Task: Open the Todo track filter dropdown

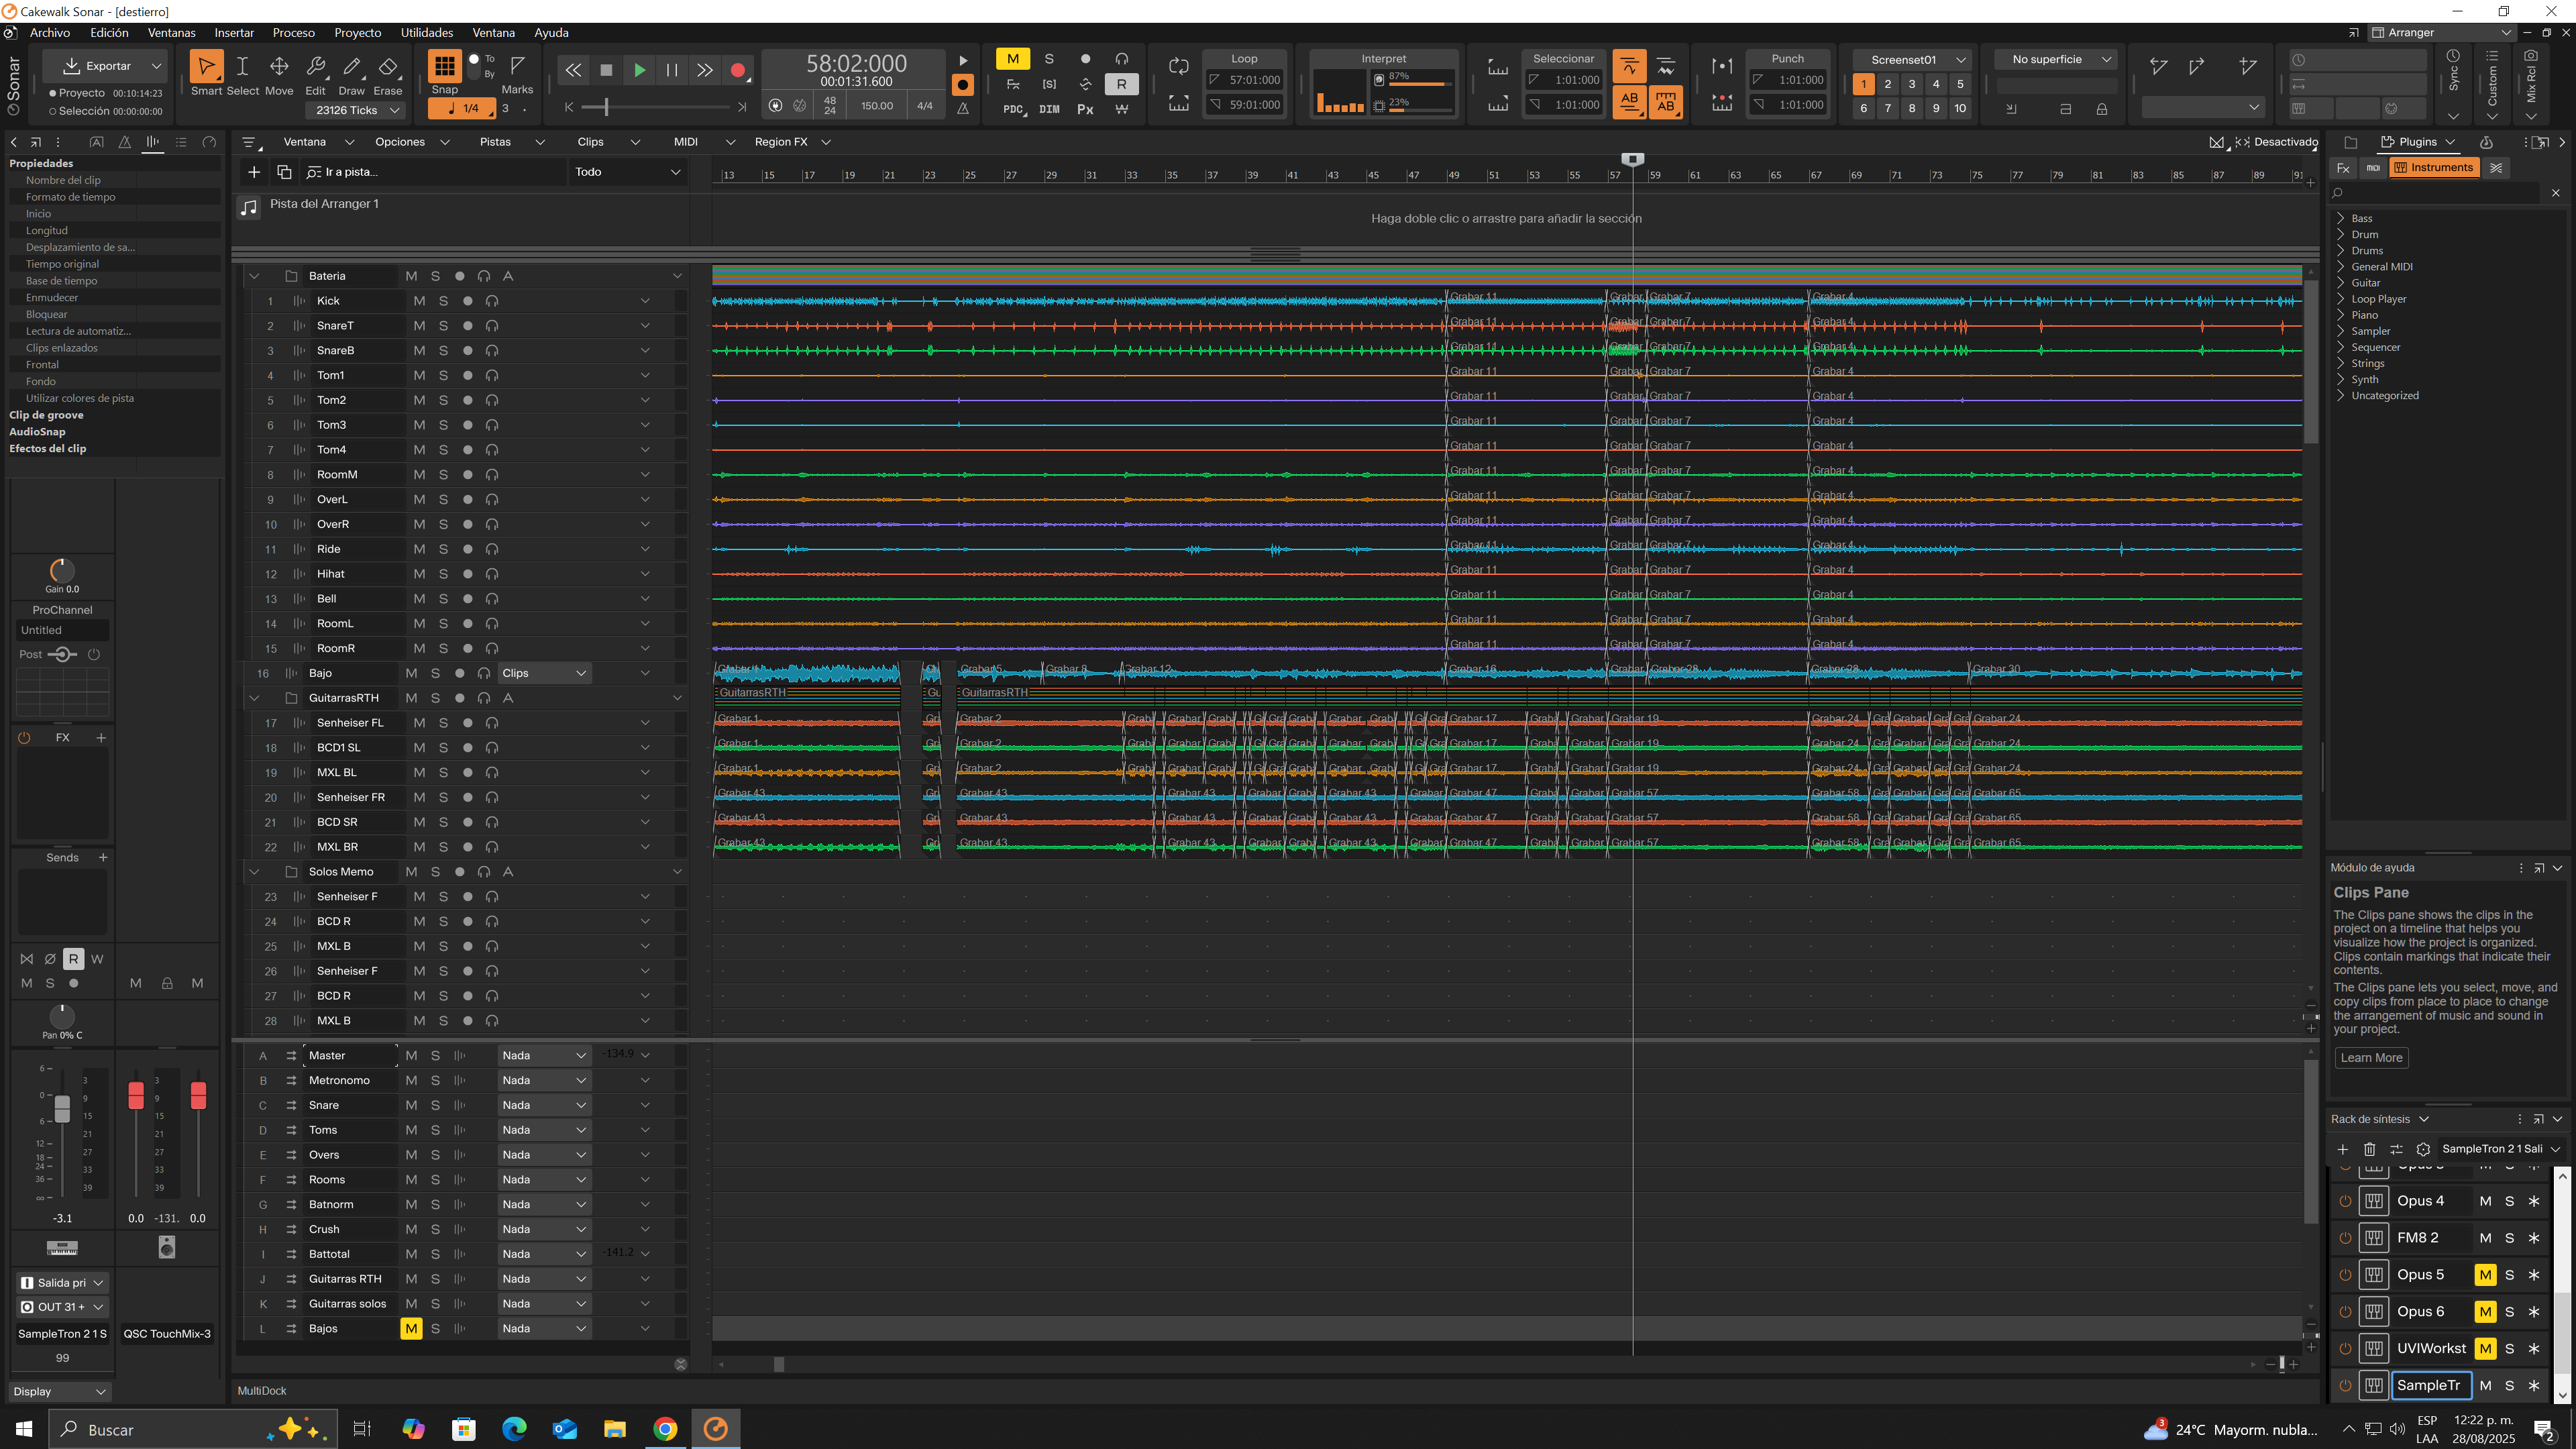Action: [627, 172]
